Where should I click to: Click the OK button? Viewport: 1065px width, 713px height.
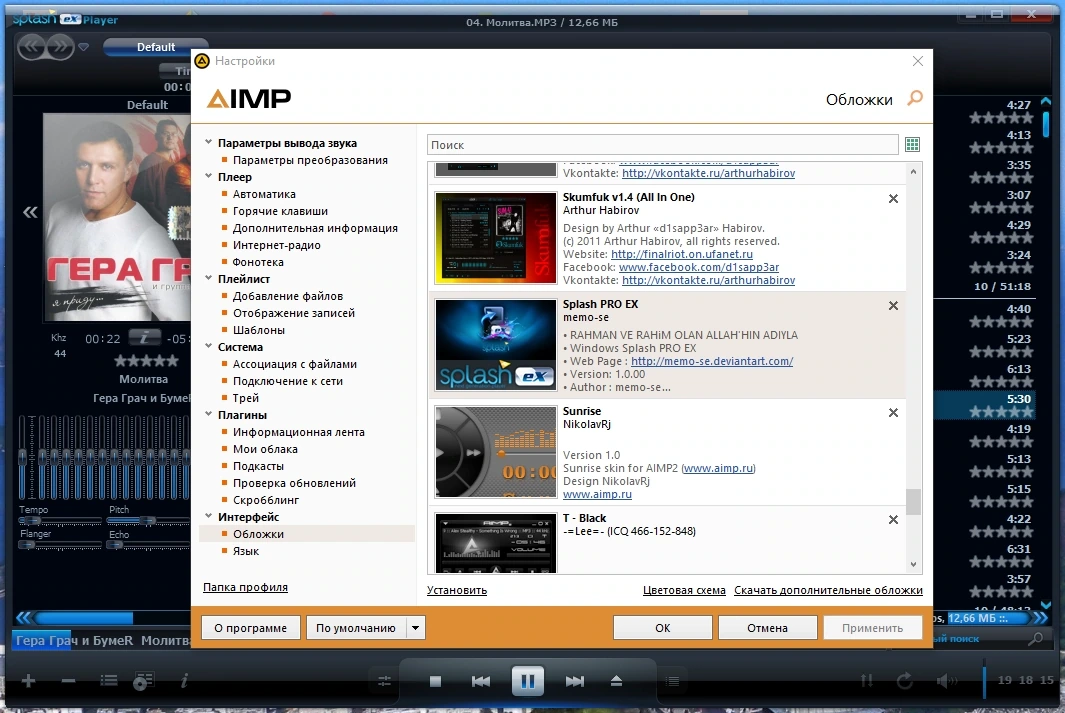(x=663, y=628)
